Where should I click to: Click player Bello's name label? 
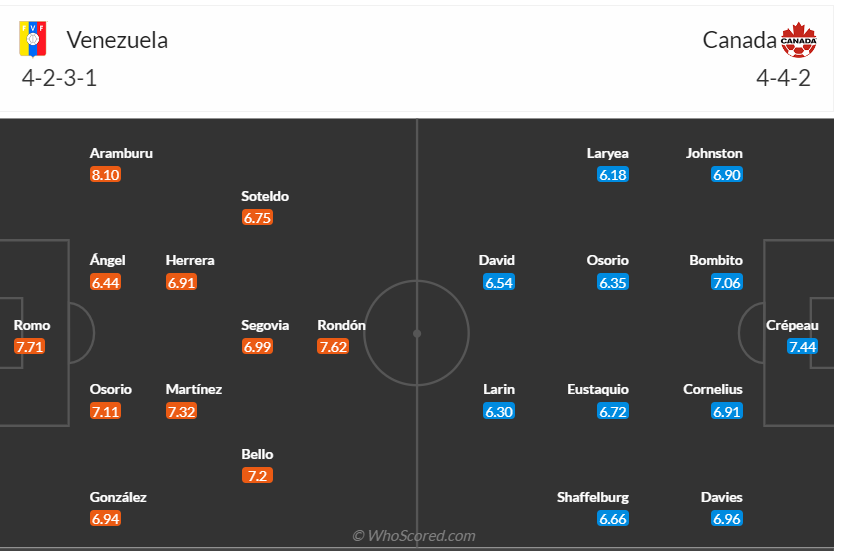(x=257, y=454)
